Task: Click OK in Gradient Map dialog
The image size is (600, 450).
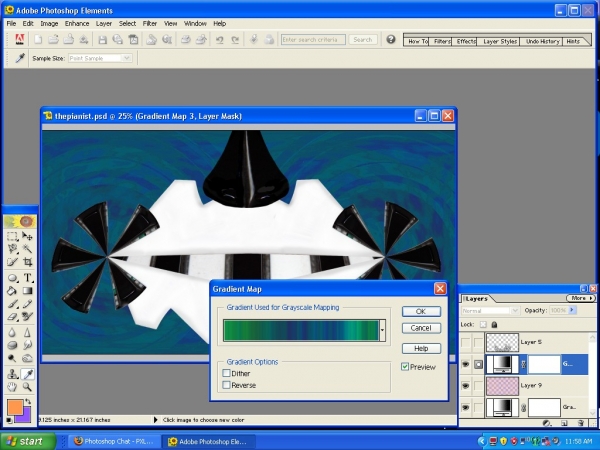Action: coord(421,311)
